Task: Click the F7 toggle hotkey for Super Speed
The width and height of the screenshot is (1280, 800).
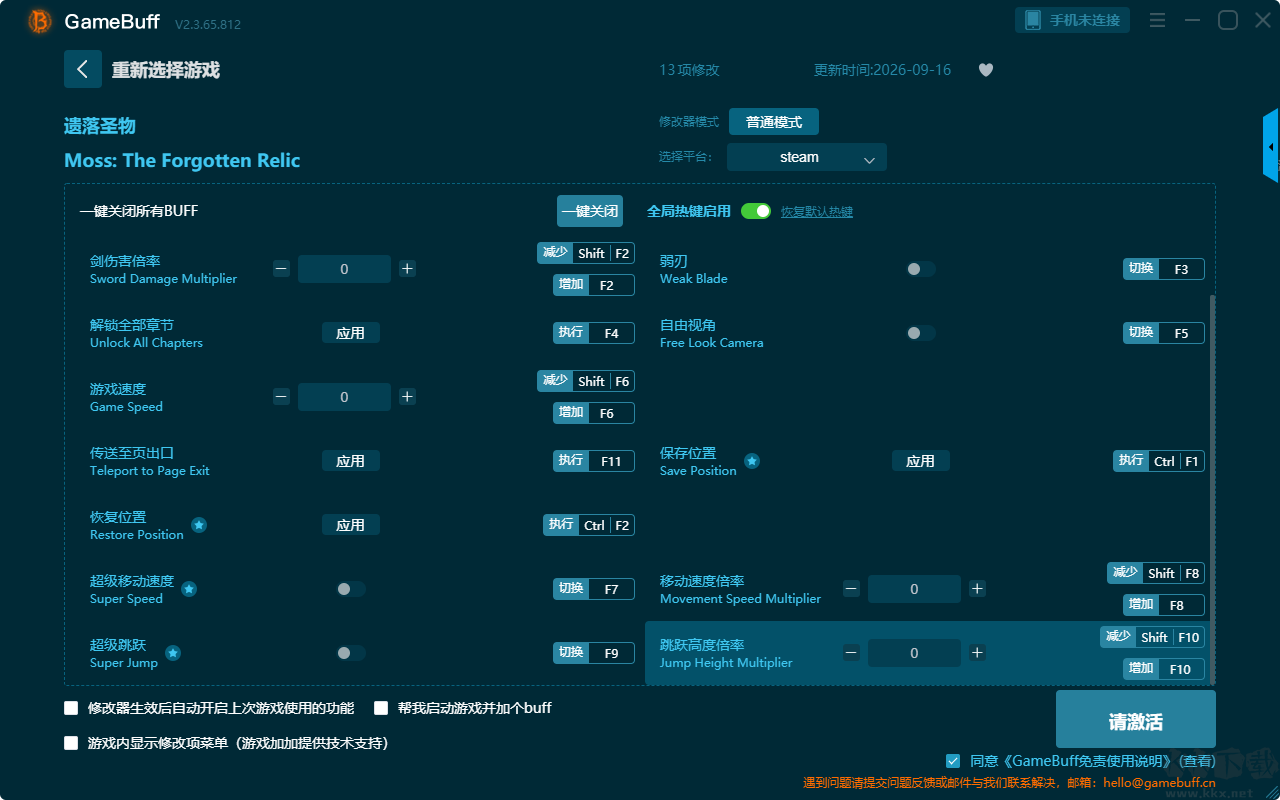Action: click(594, 589)
